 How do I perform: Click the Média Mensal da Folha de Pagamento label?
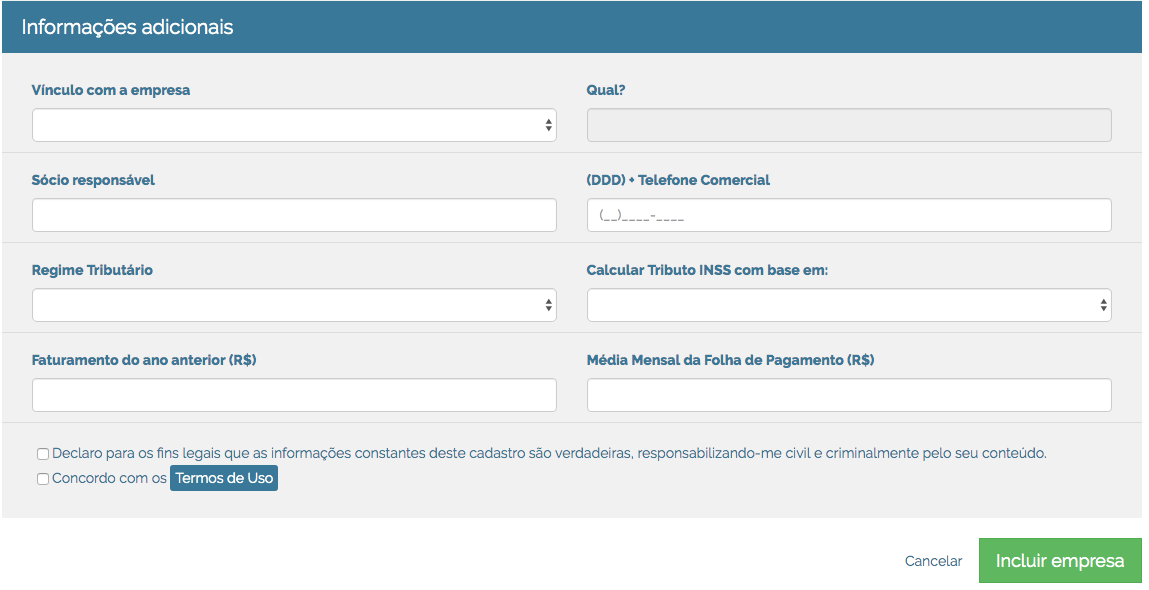click(x=730, y=360)
